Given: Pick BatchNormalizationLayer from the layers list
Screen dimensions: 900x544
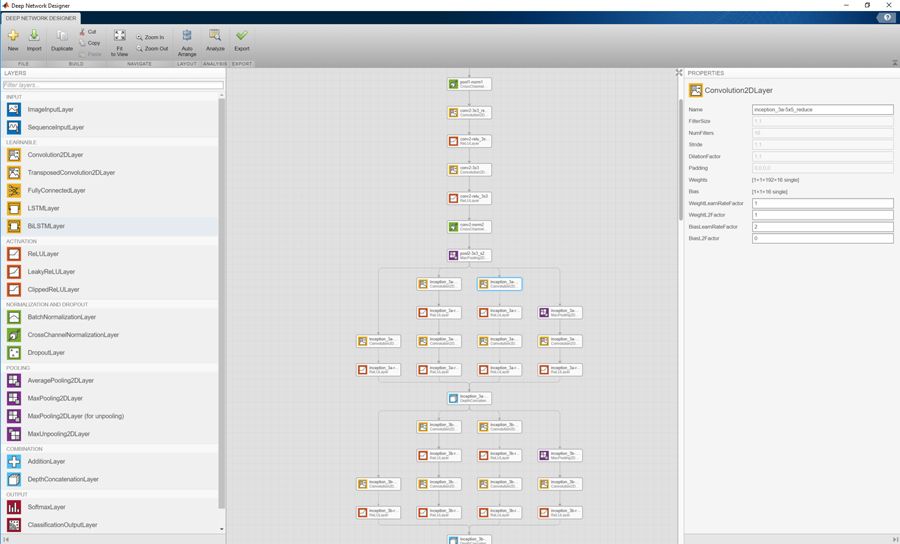Looking at the screenshot, I should [x=61, y=317].
